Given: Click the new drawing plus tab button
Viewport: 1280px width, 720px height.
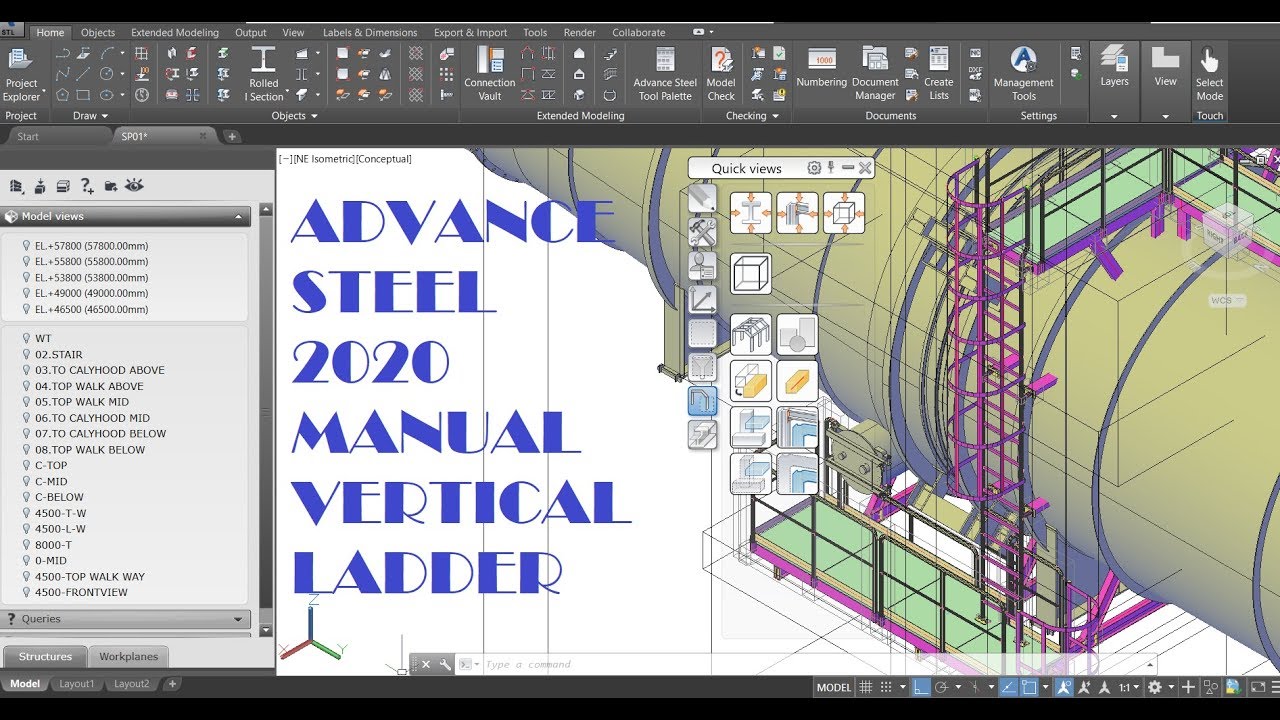Looking at the screenshot, I should pos(232,136).
